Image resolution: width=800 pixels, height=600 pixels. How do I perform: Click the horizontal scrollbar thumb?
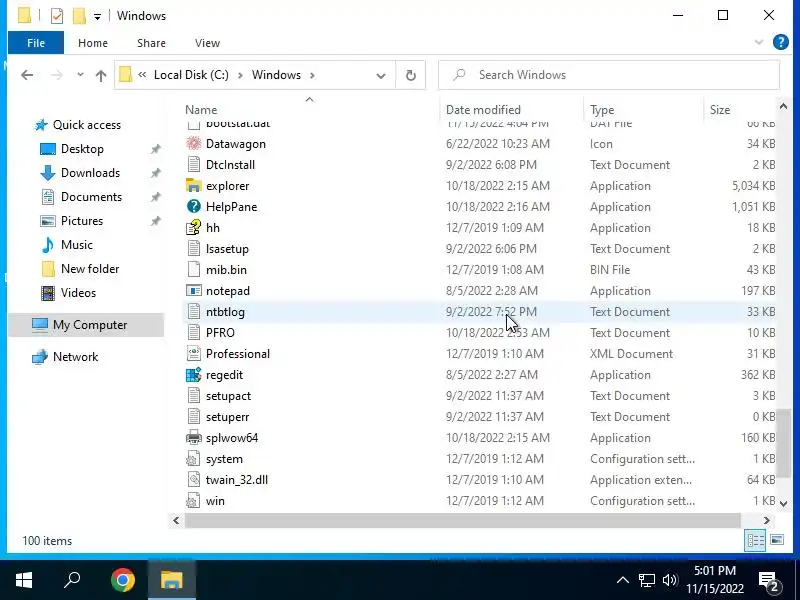coord(463,520)
